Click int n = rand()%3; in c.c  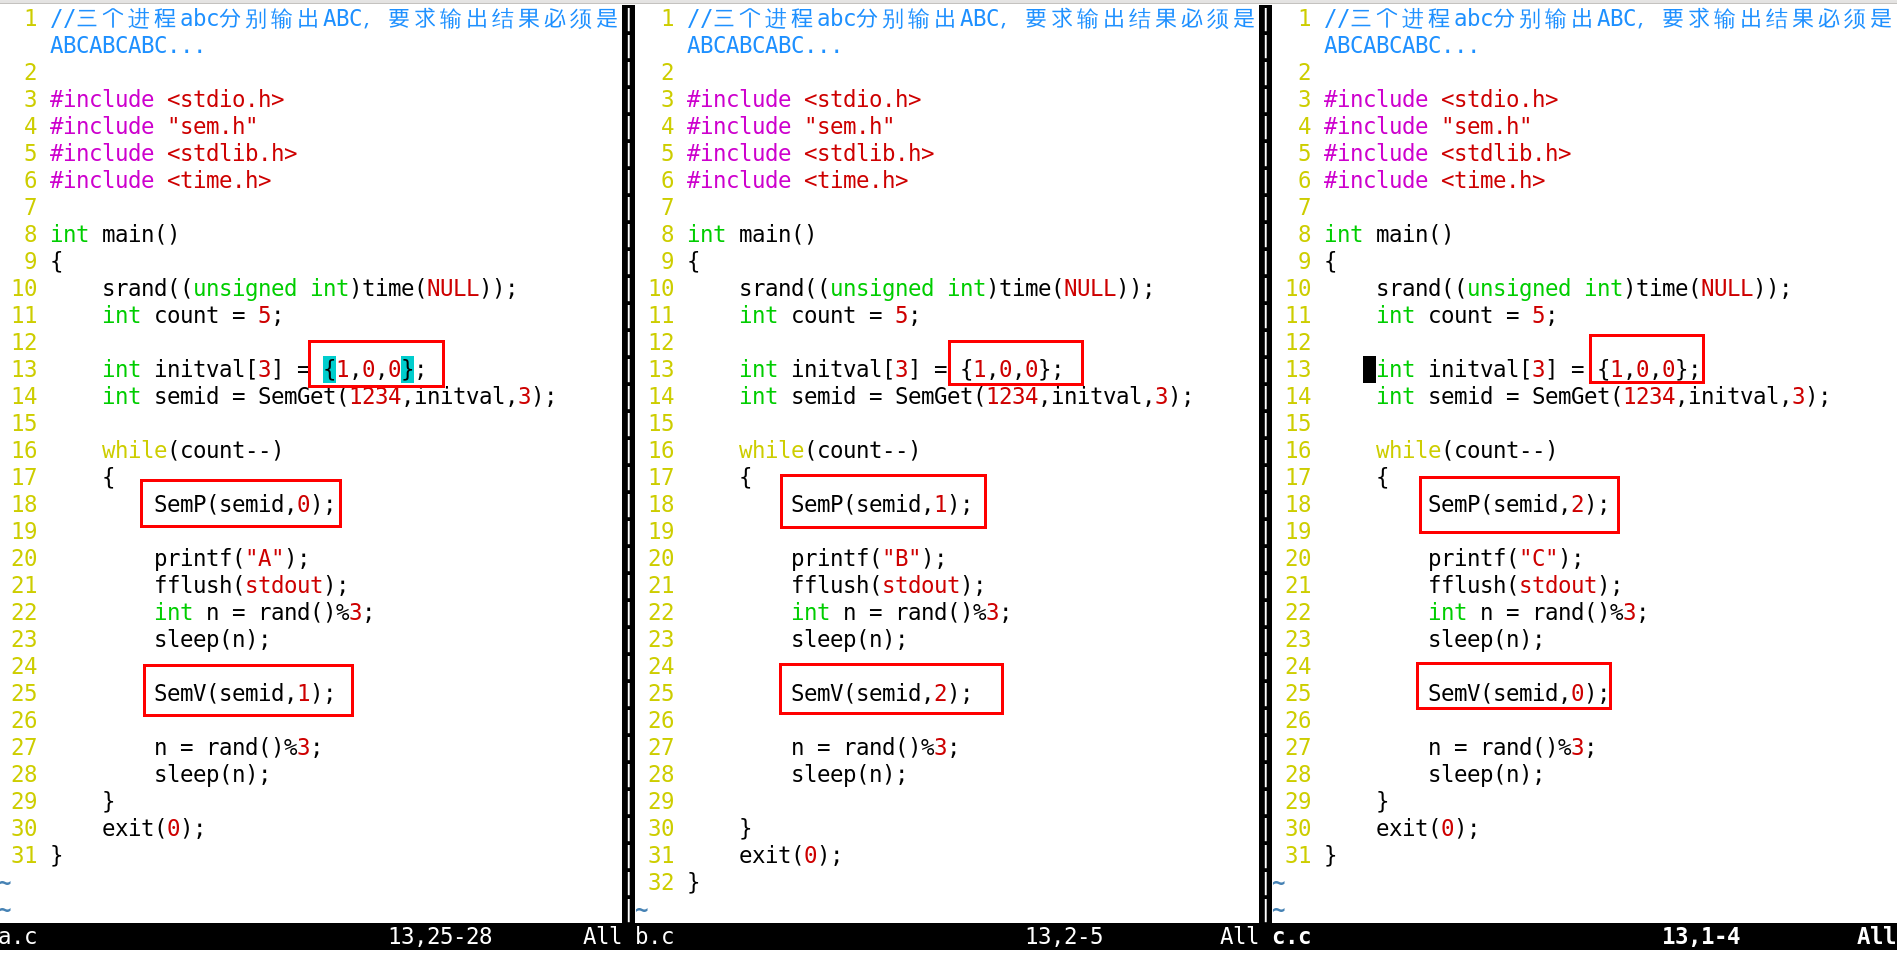[1538, 612]
